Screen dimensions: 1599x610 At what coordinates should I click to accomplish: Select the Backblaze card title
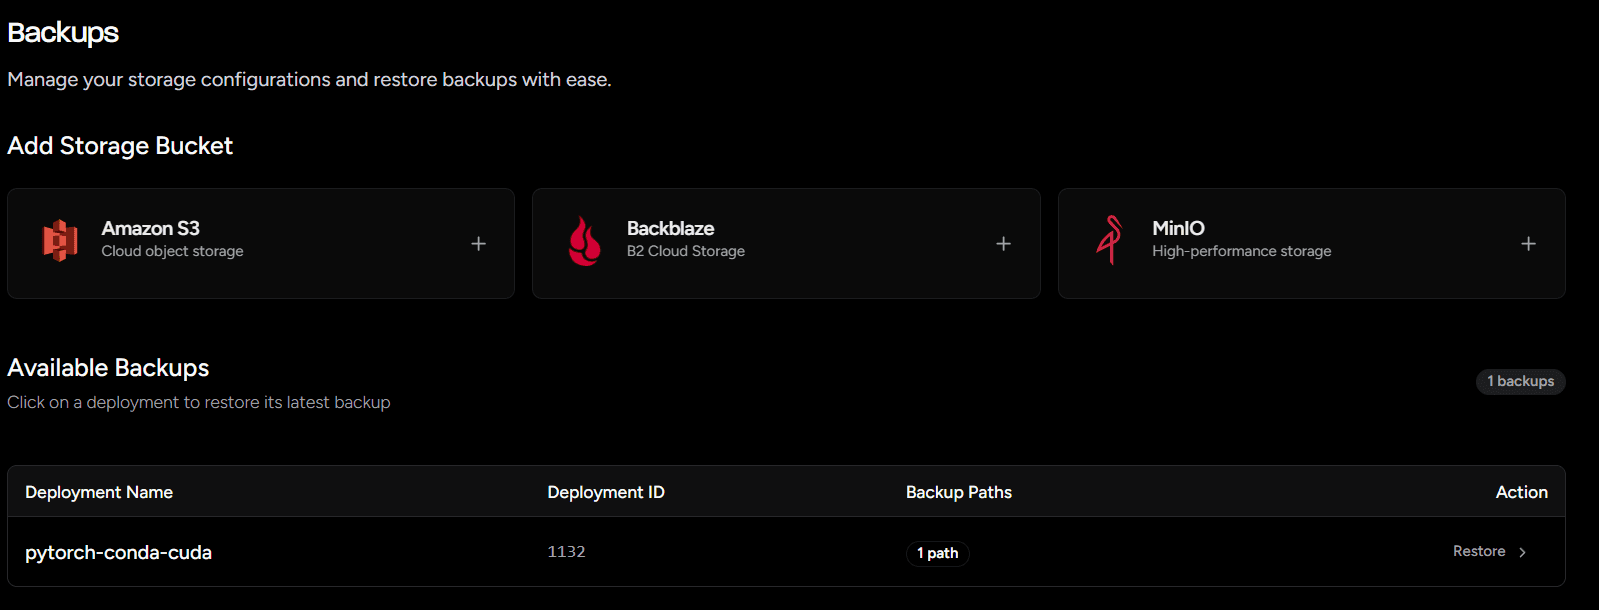[671, 228]
